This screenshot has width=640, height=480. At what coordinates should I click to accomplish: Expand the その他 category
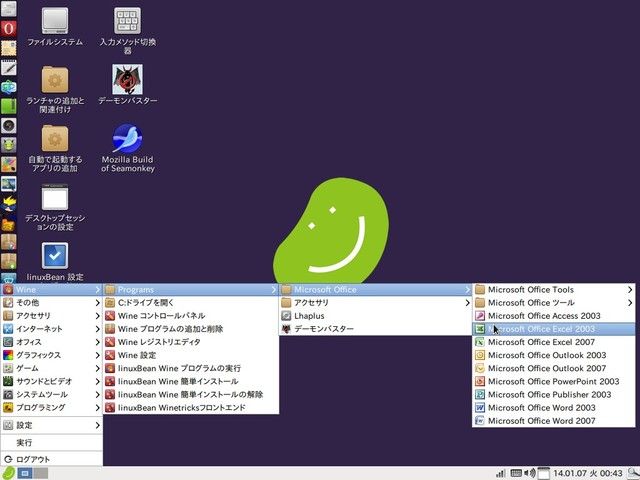(51, 303)
